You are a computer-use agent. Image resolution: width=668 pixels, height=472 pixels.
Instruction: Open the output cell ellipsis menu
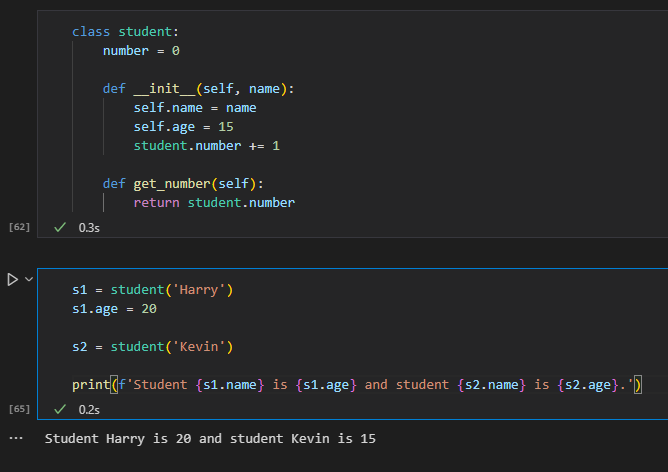16,438
